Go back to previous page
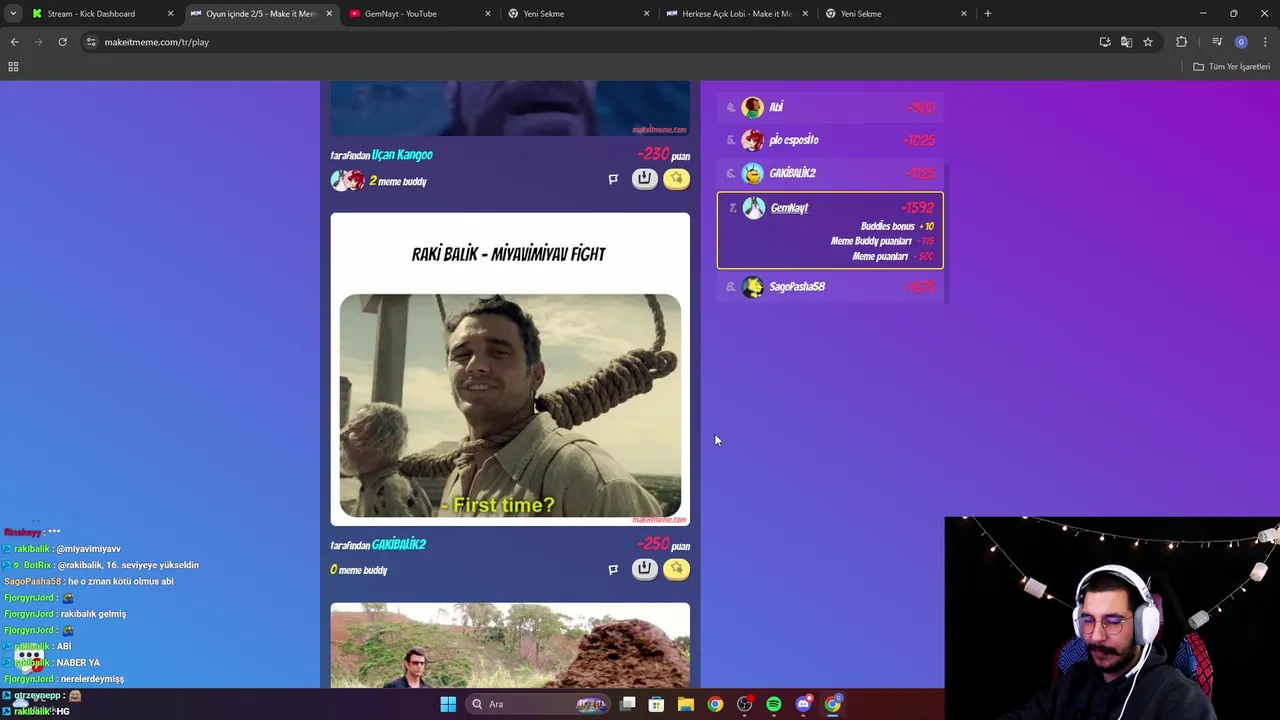This screenshot has height=720, width=1280. (14, 42)
